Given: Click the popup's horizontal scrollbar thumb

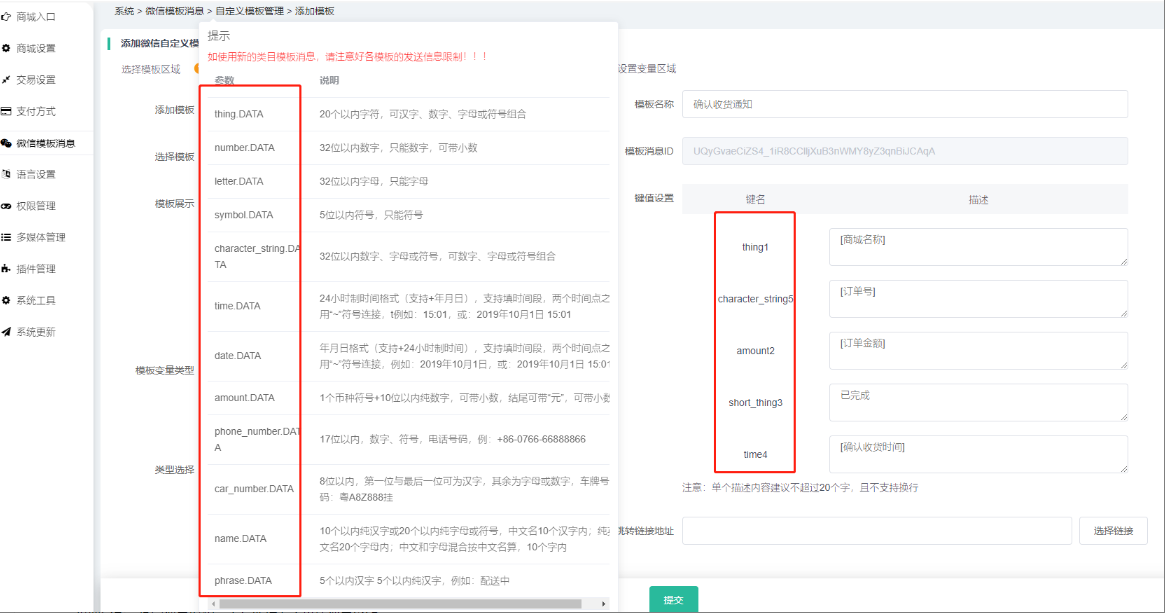Looking at the screenshot, I should click(400, 604).
